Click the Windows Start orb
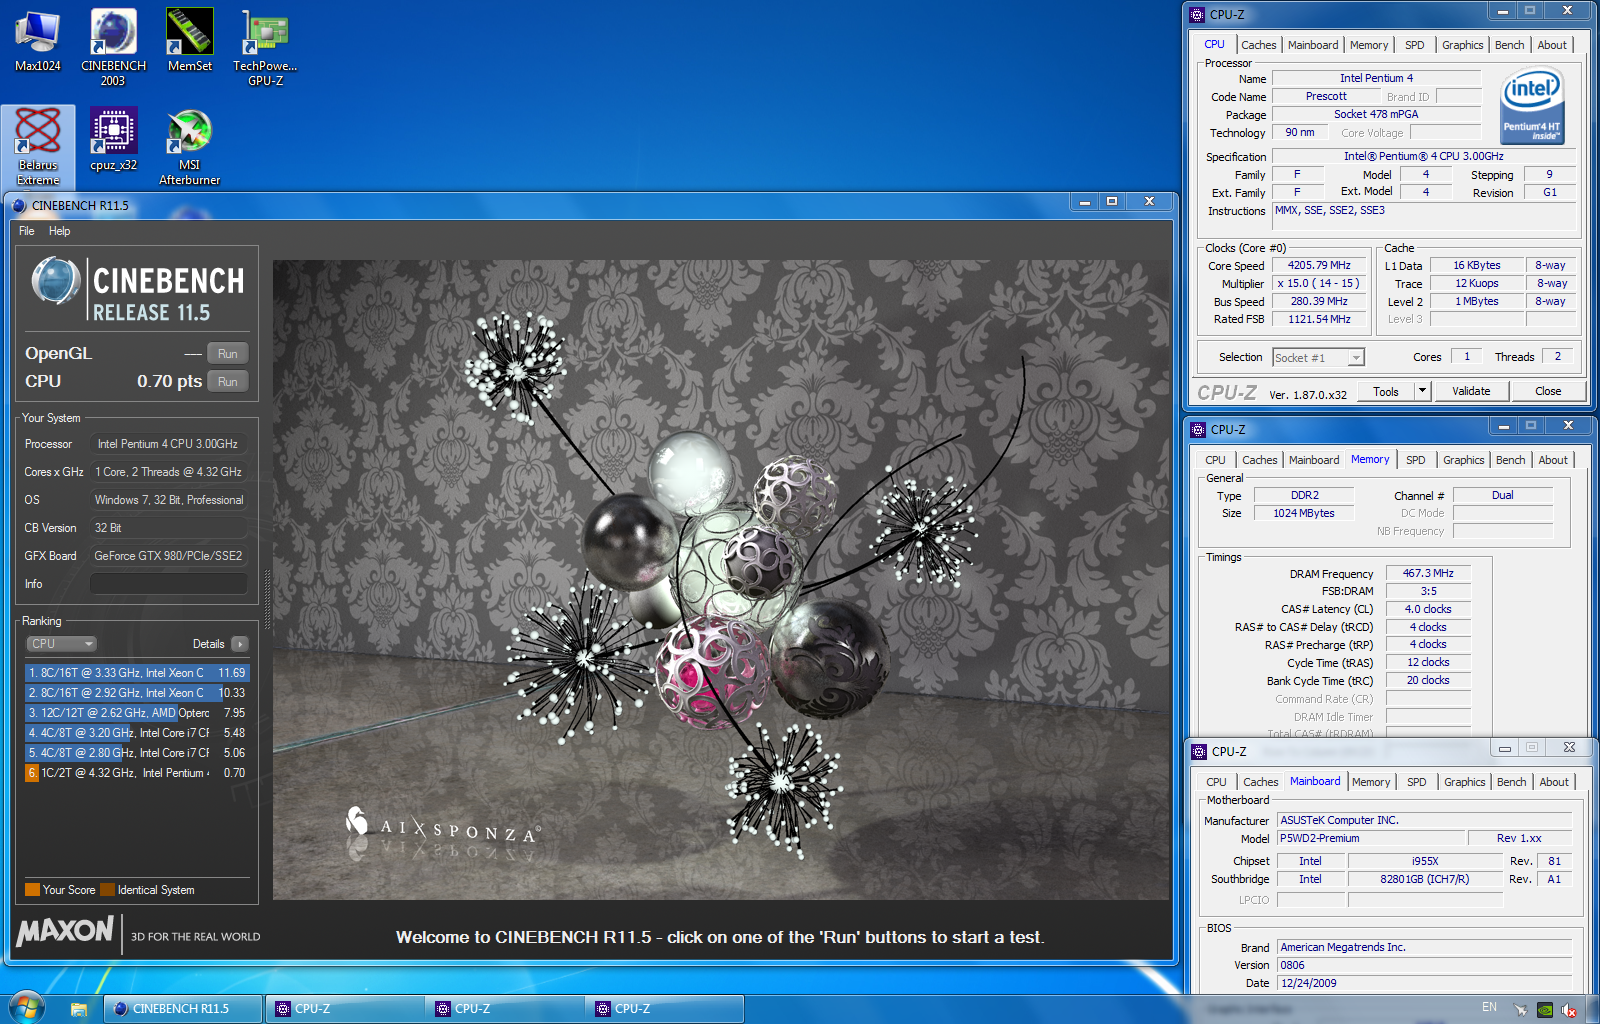Image resolution: width=1600 pixels, height=1024 pixels. click(x=25, y=1008)
